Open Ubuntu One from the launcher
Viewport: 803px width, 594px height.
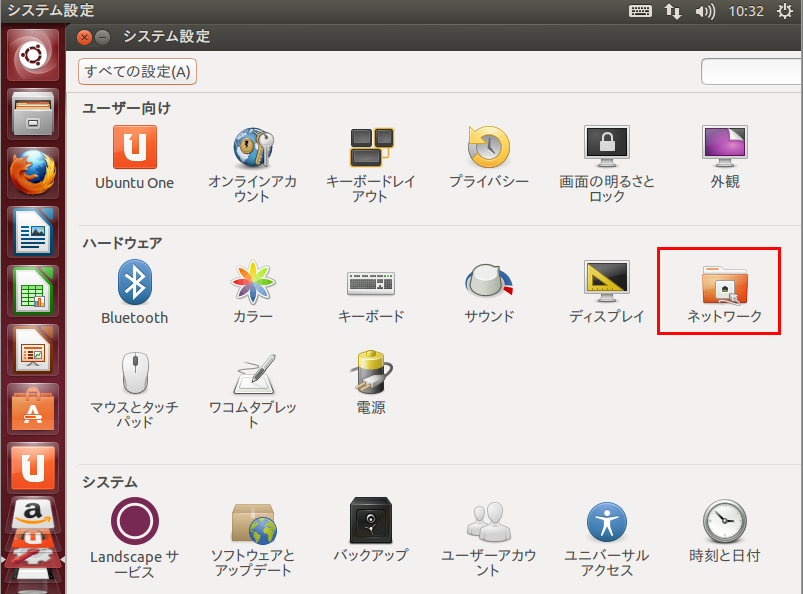(33, 468)
